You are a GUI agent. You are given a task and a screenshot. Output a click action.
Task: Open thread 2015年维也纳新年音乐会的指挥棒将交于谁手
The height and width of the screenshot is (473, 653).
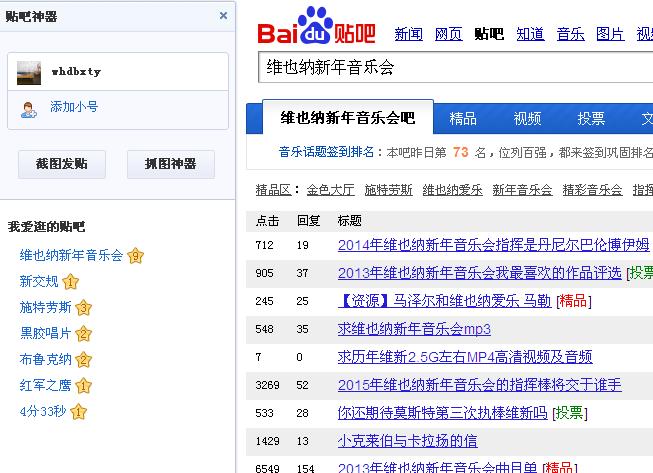(480, 385)
